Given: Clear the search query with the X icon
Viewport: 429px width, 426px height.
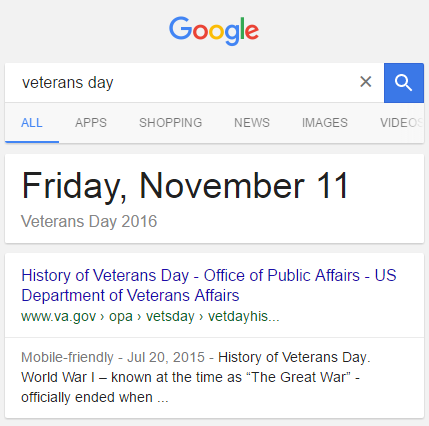Looking at the screenshot, I should (366, 82).
